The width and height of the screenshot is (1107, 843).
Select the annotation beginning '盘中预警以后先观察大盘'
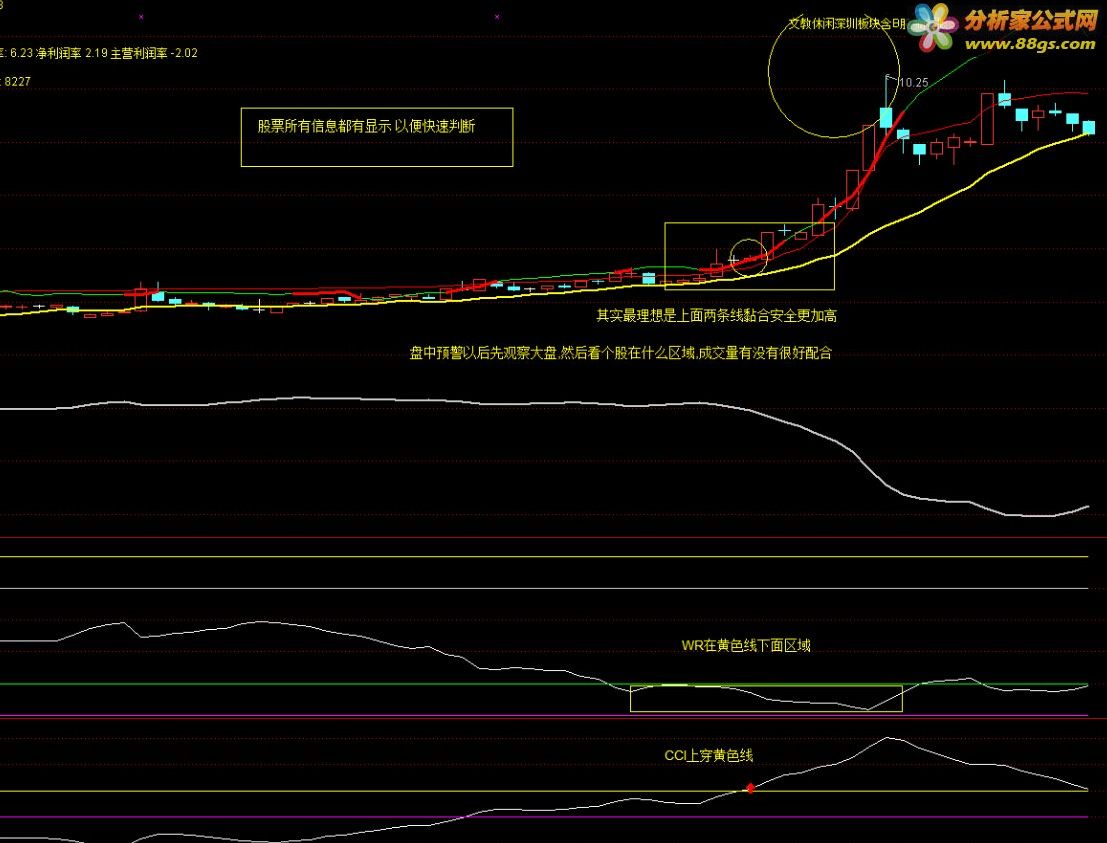[x=621, y=352]
